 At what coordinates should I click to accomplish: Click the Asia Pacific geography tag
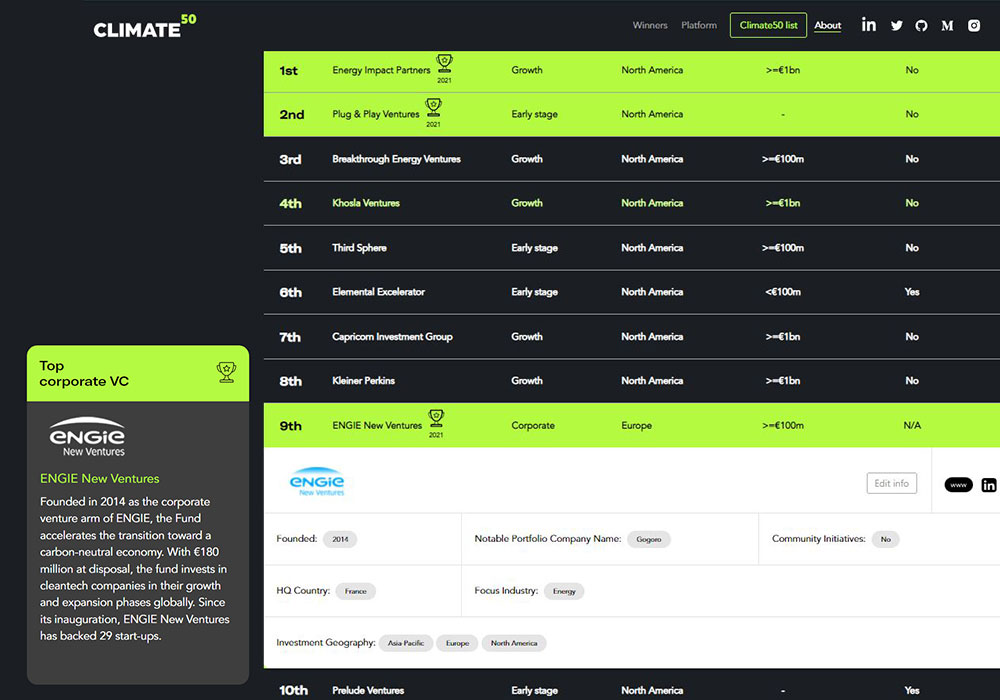tap(406, 643)
